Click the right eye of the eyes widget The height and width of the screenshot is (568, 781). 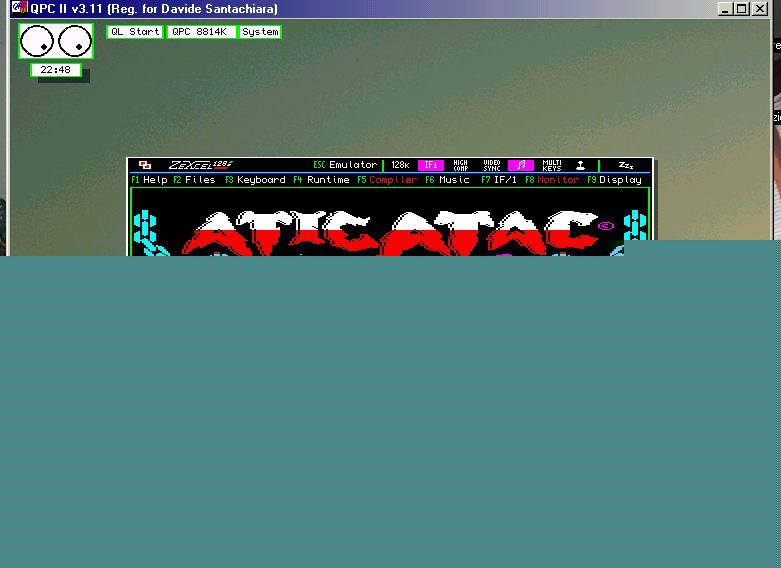point(75,41)
